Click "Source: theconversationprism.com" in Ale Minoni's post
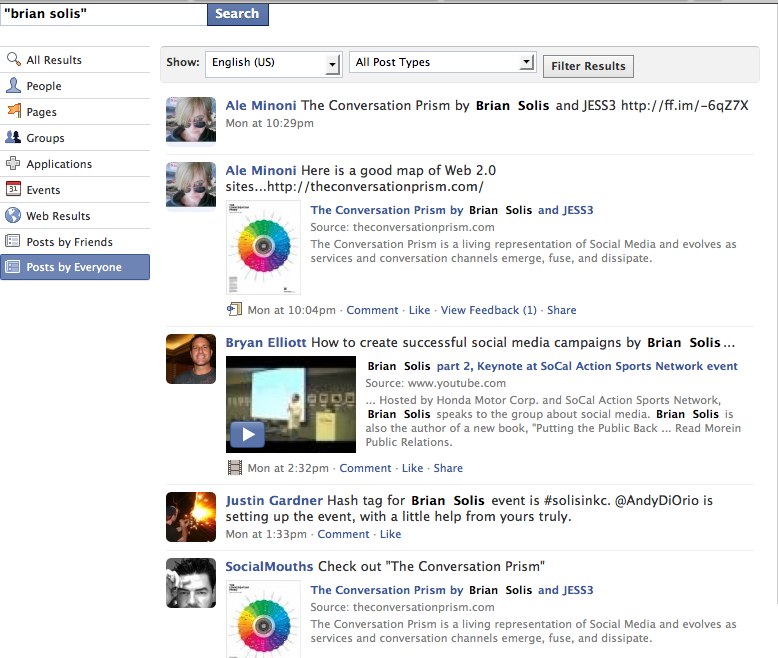Viewport: 778px width, 658px height. coord(402,227)
